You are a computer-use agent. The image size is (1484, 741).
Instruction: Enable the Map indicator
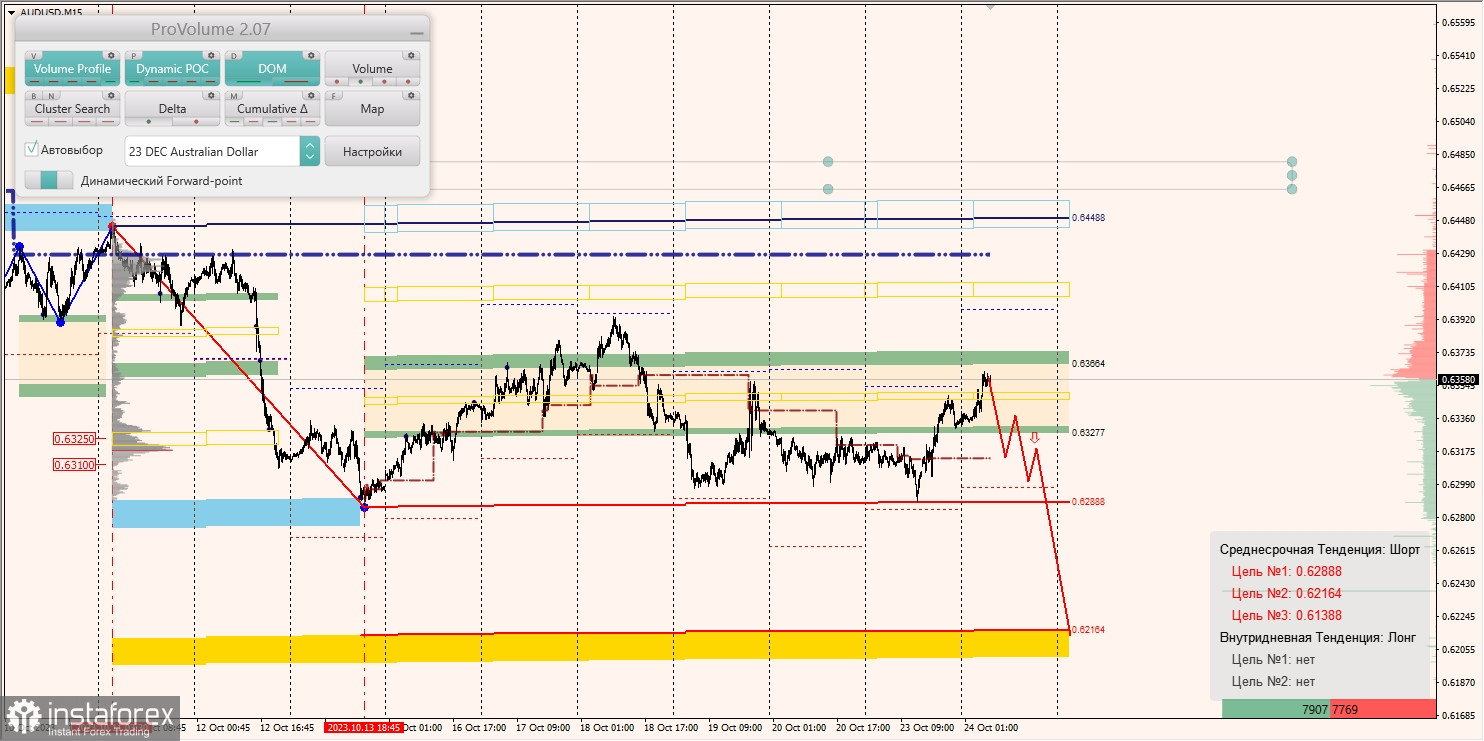click(x=373, y=109)
